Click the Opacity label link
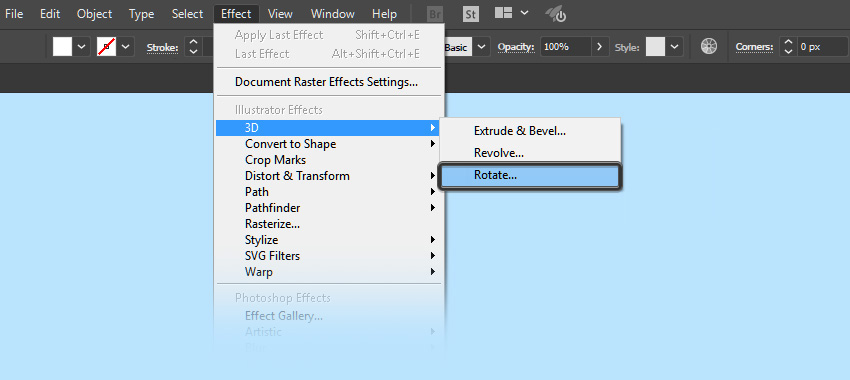This screenshot has width=850, height=380. (516, 47)
